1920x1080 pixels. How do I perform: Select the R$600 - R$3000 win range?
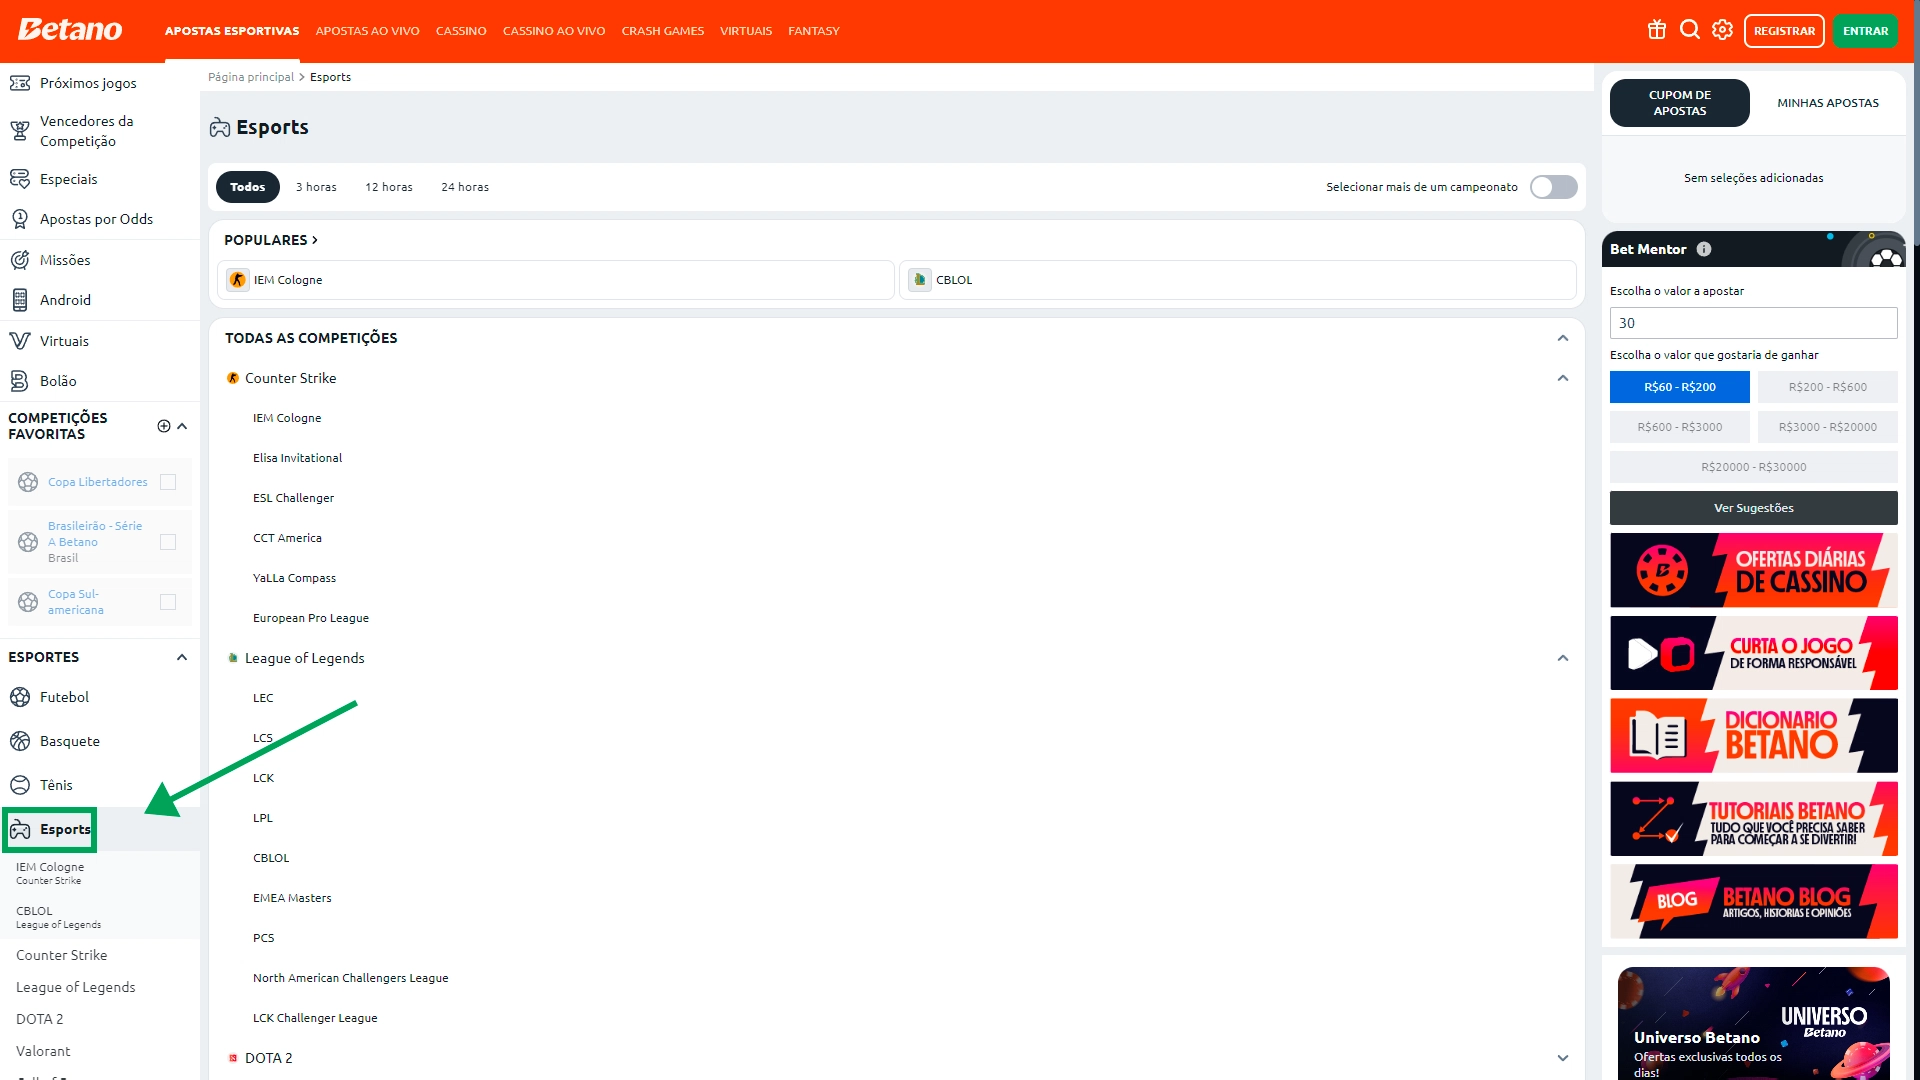click(x=1680, y=427)
